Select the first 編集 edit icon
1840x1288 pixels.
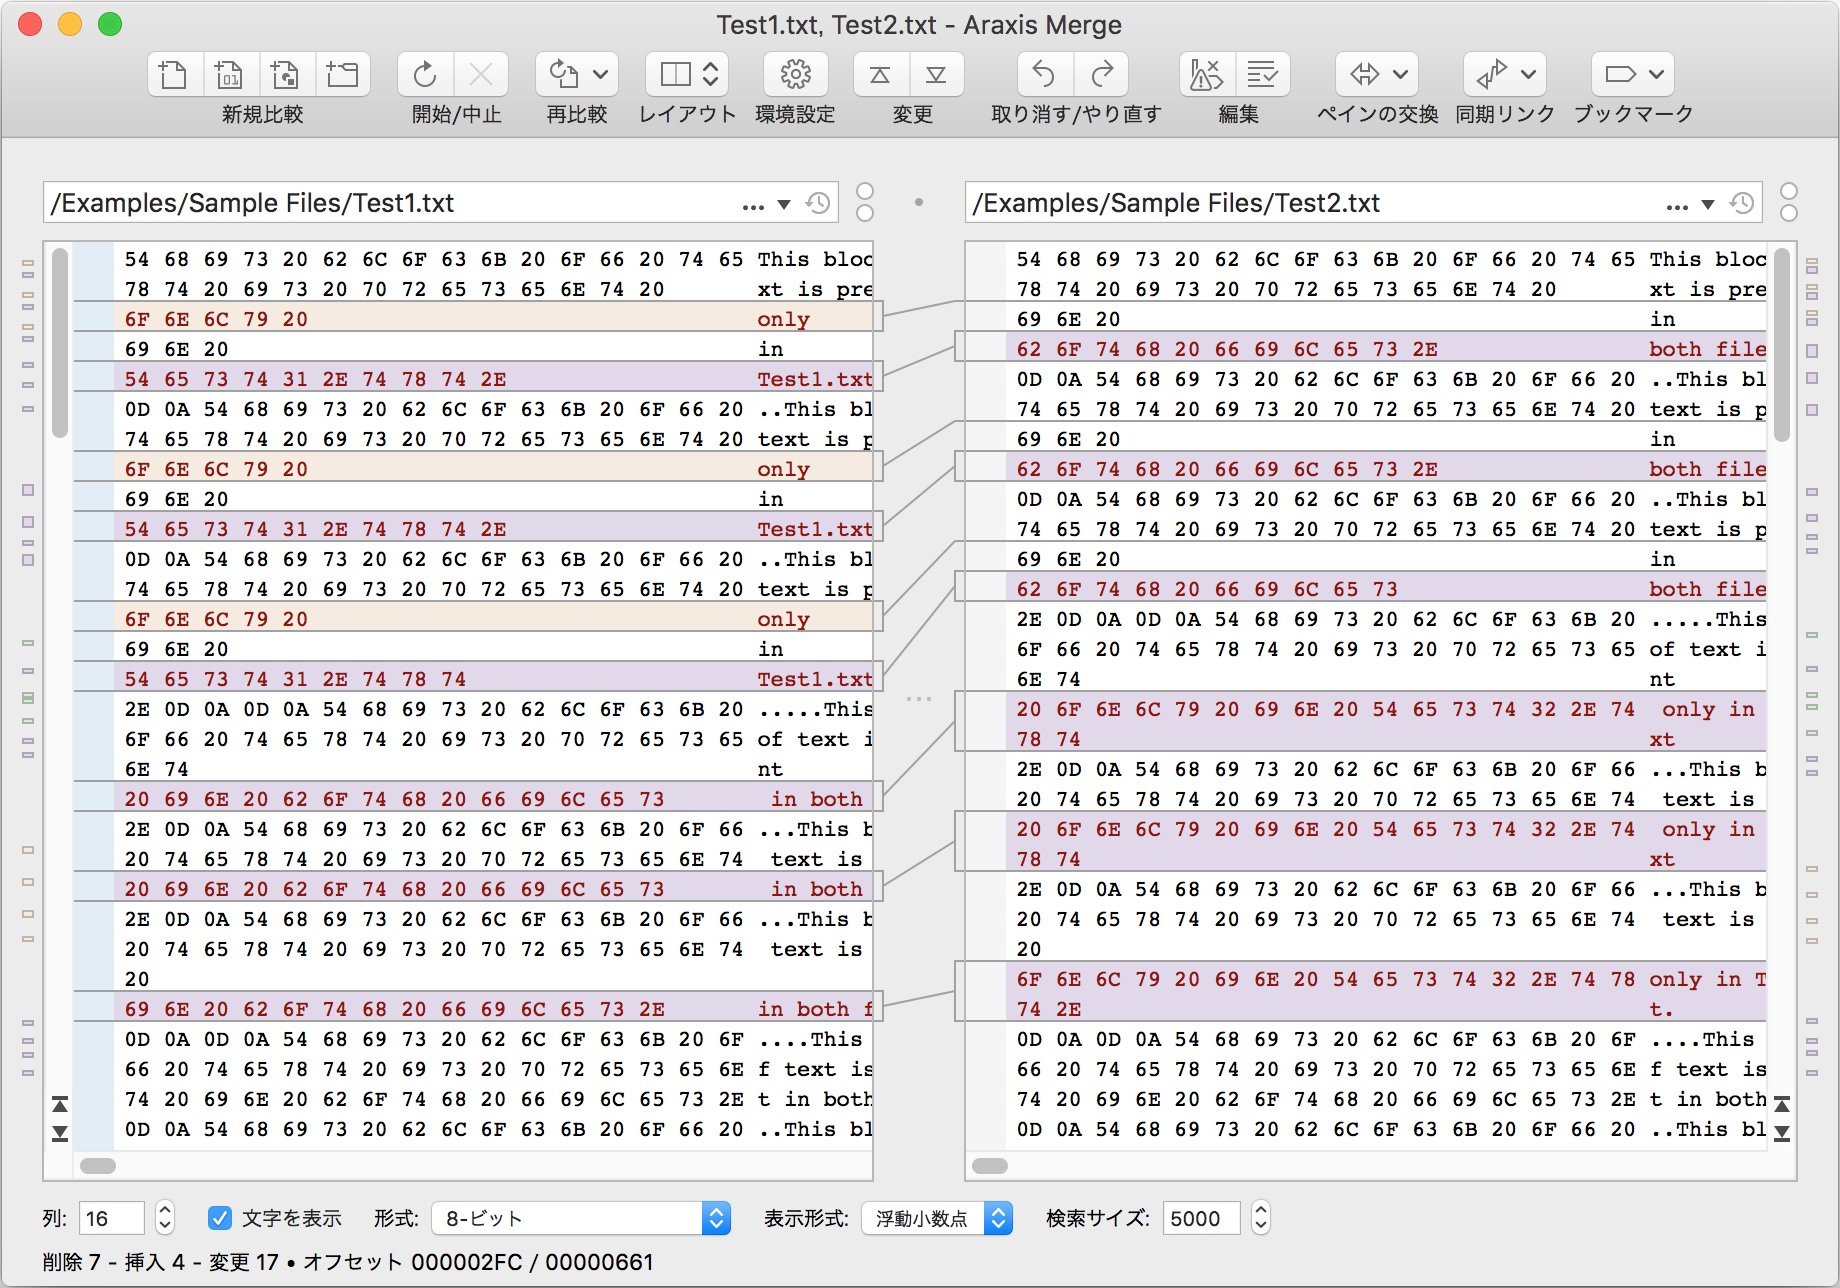tap(1205, 73)
